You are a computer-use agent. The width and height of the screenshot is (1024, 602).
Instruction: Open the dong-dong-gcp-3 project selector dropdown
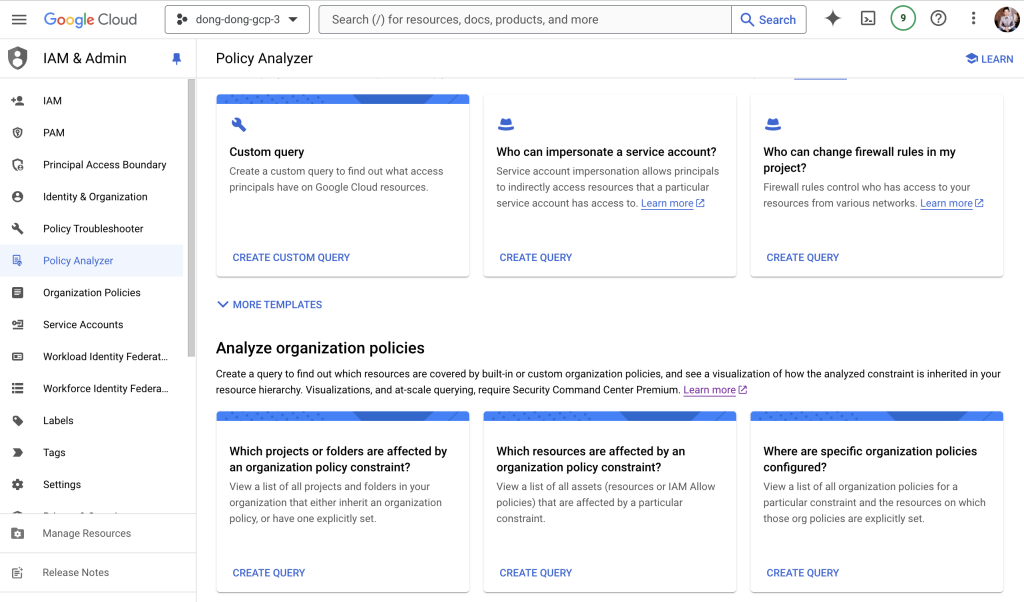coord(238,20)
